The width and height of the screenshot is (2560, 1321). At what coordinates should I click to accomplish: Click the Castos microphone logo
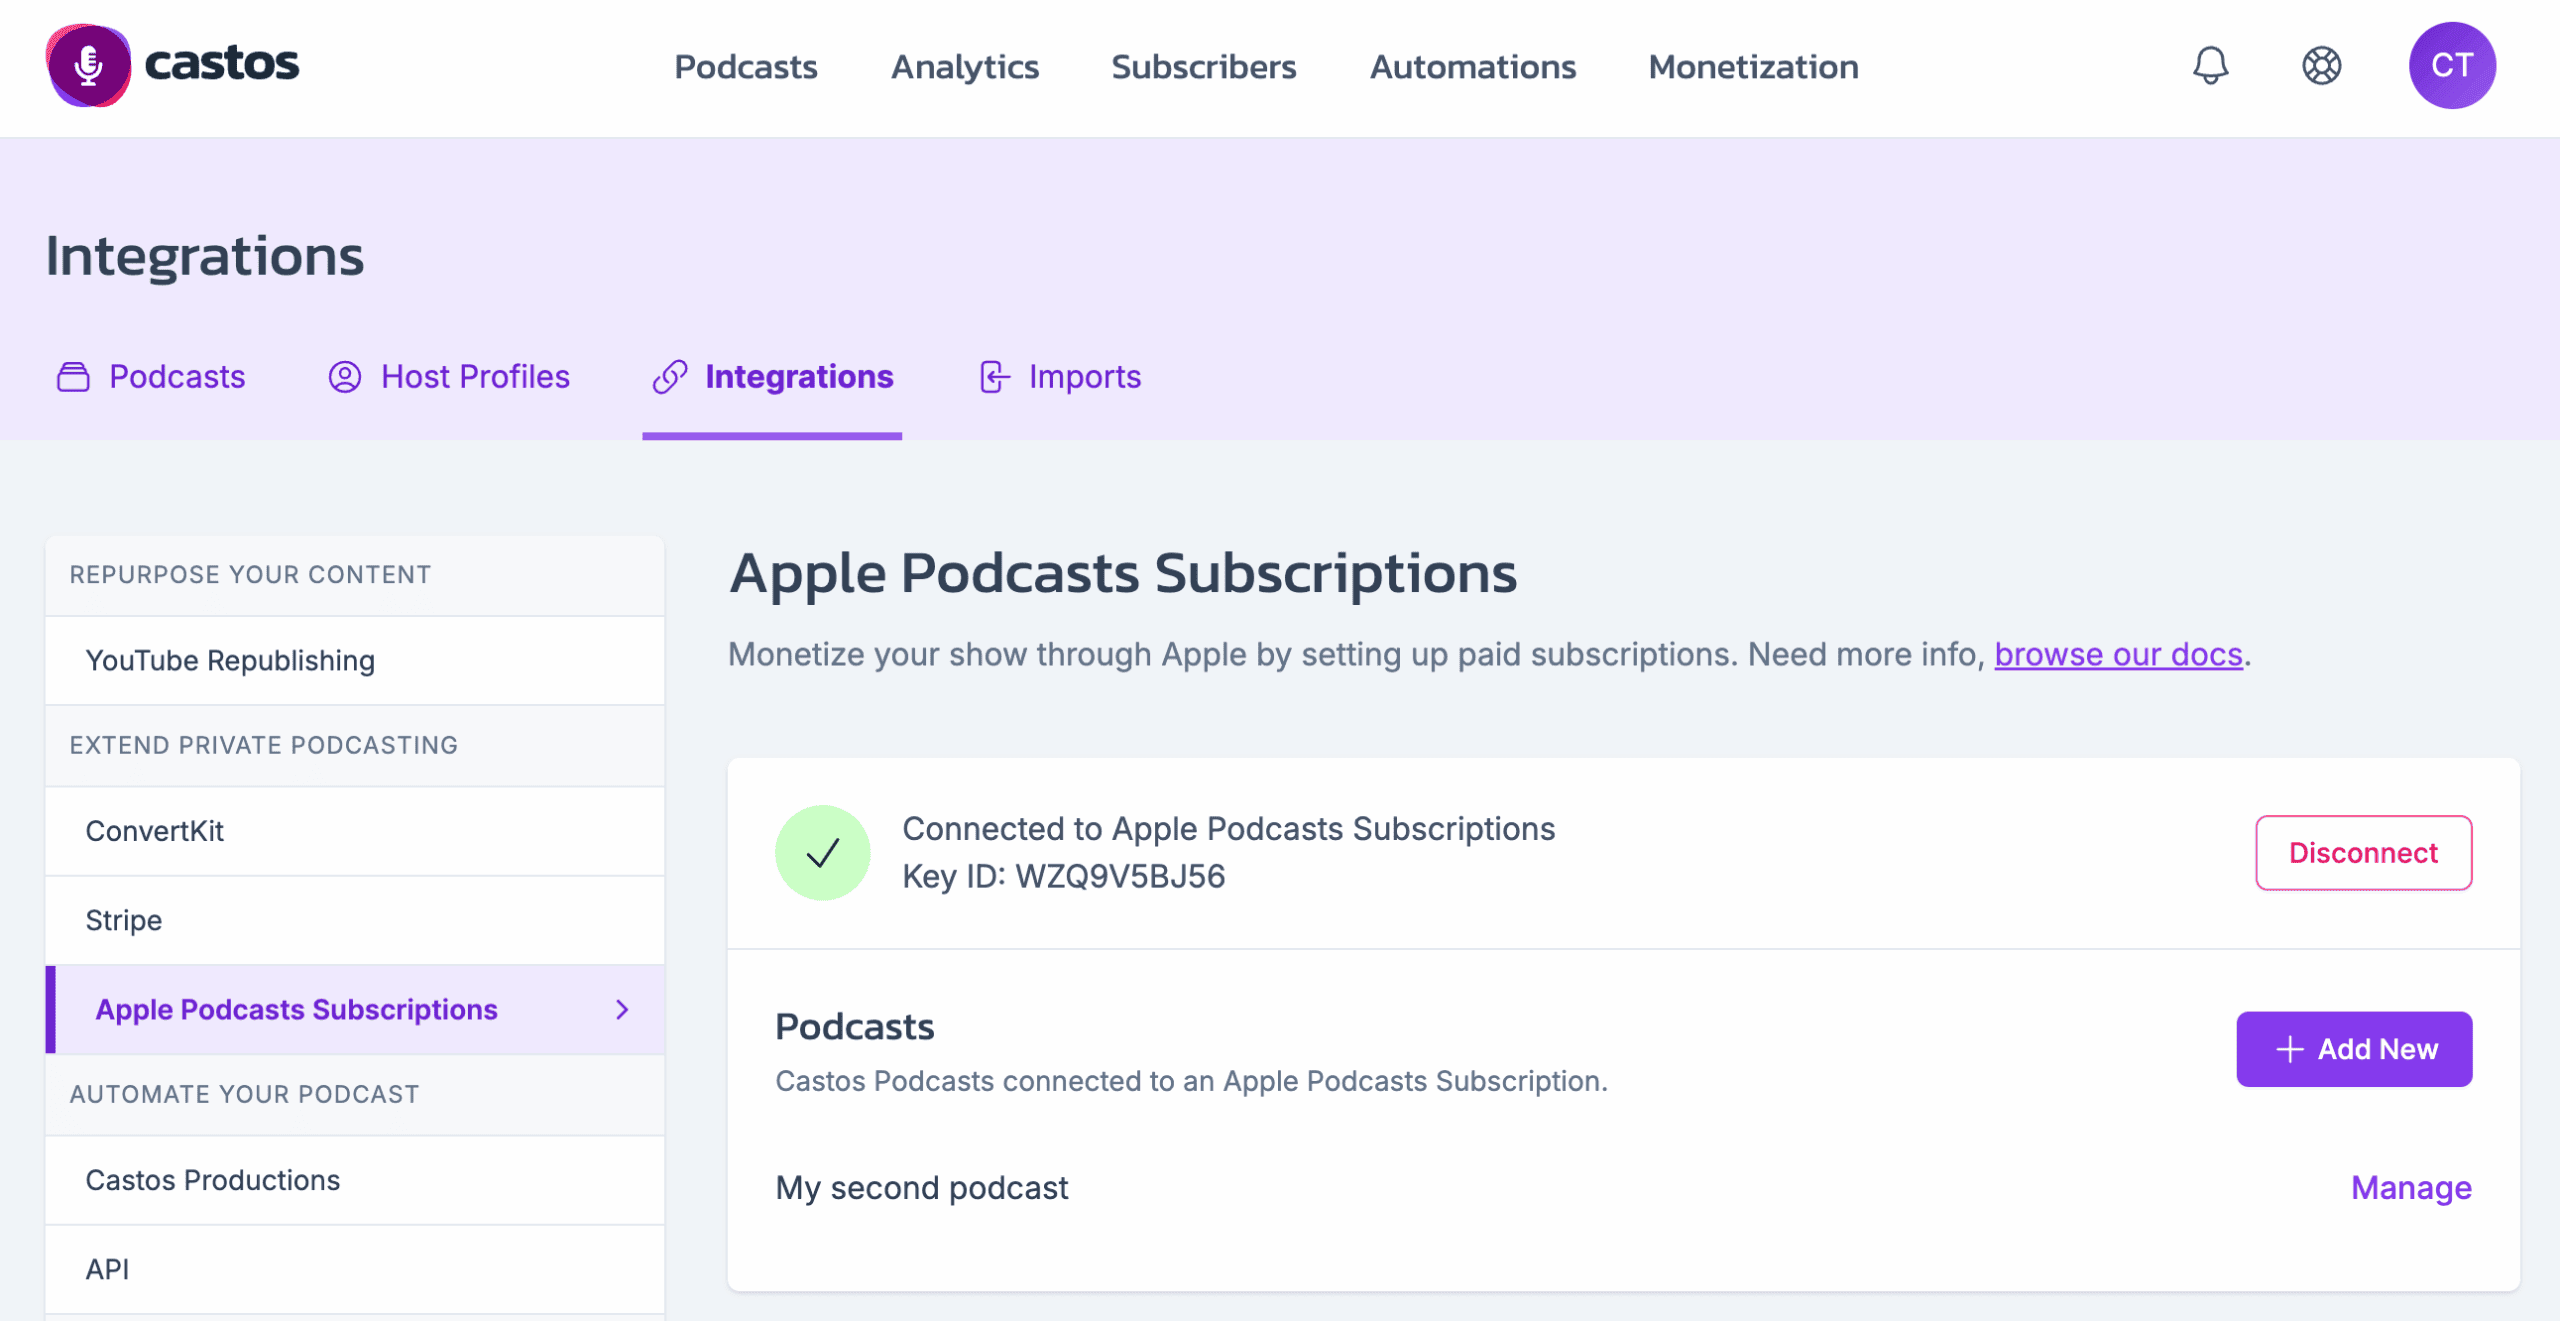pyautogui.click(x=88, y=66)
